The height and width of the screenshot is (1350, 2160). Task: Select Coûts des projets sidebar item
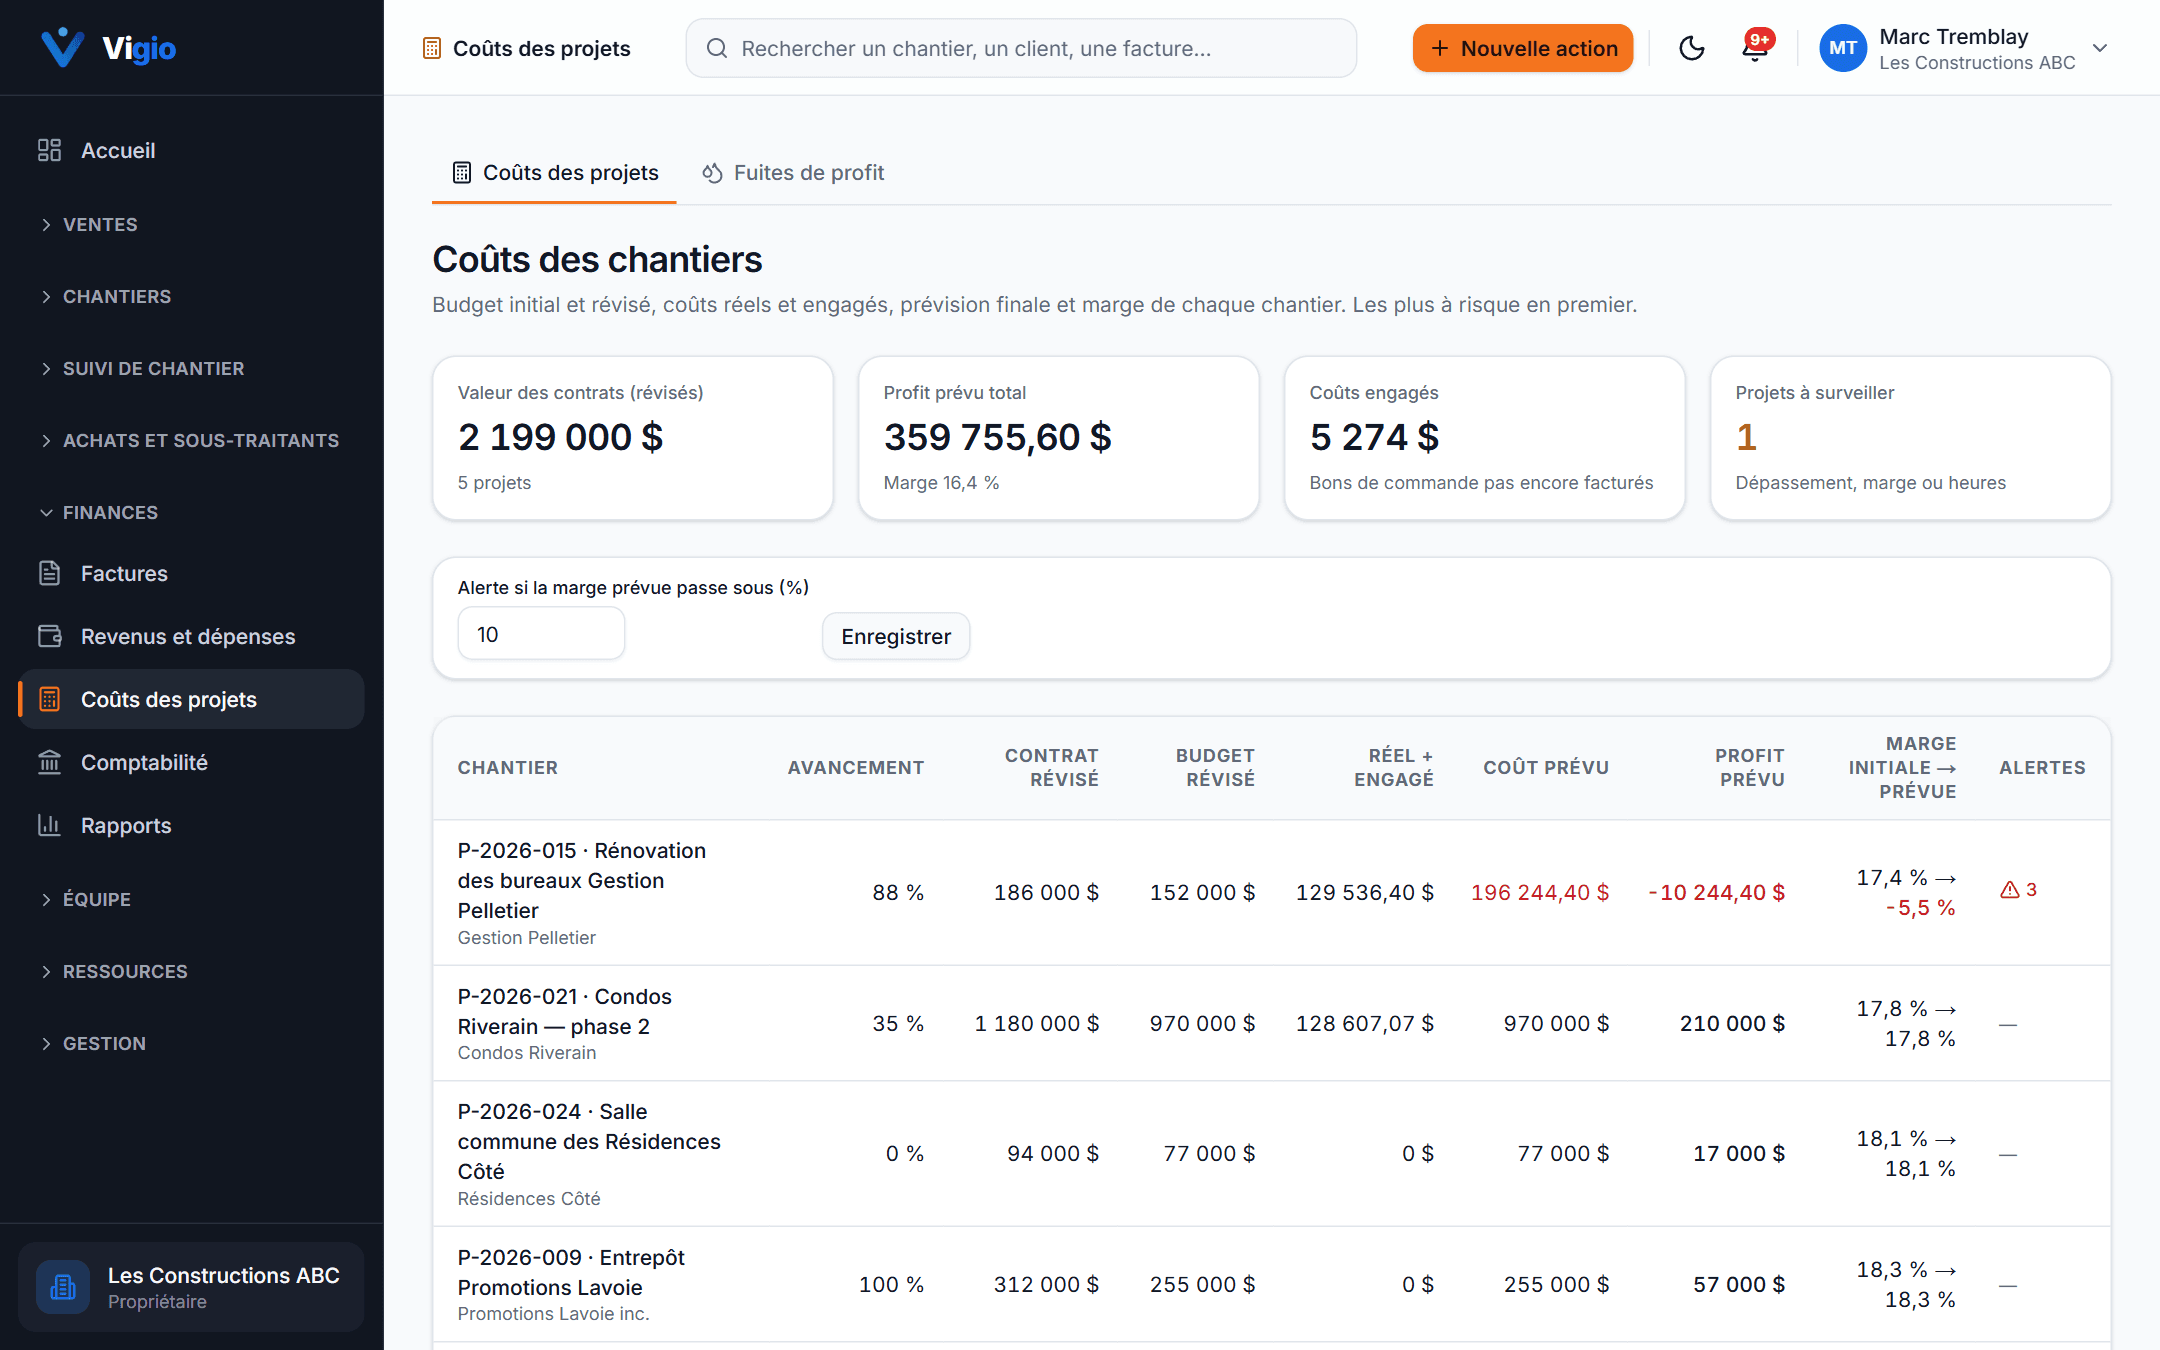192,699
